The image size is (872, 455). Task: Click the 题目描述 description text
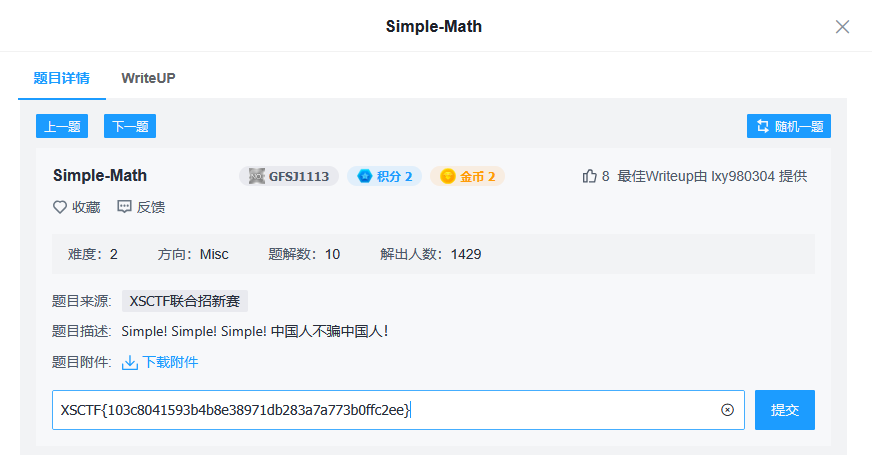(x=255, y=332)
